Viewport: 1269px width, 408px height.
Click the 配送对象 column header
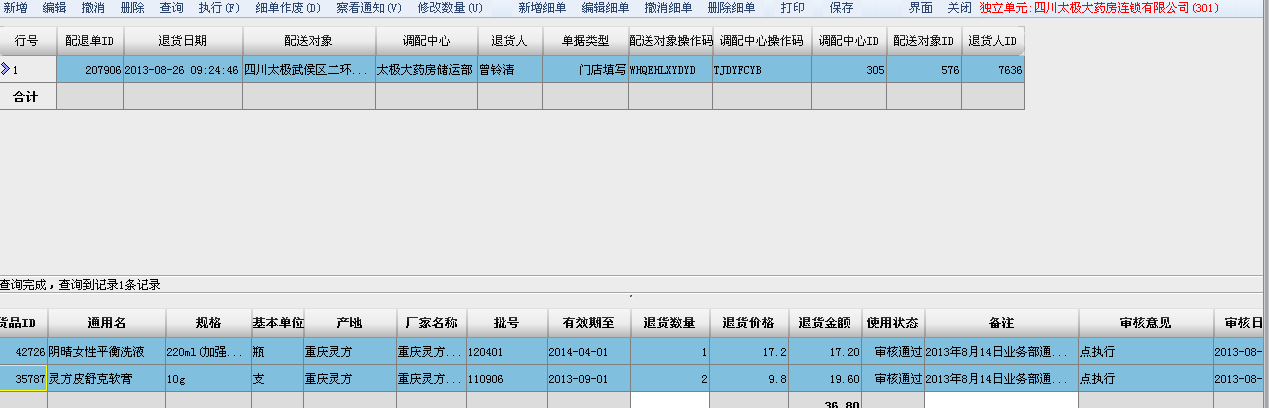click(309, 41)
